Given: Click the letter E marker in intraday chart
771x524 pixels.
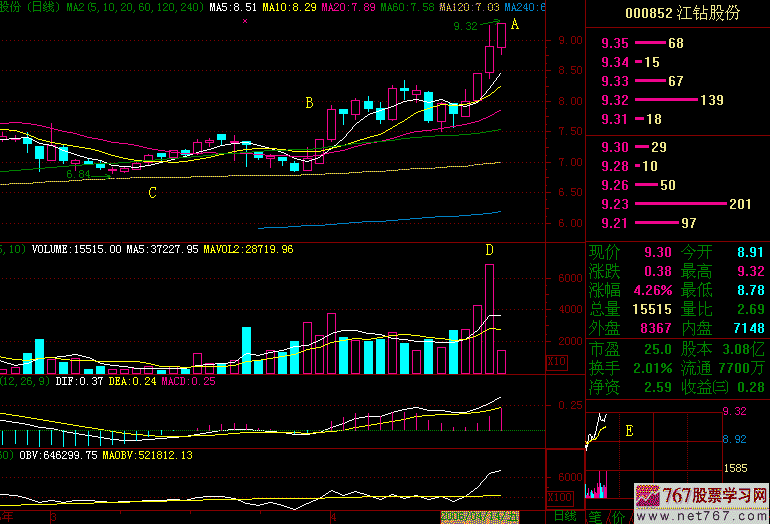Looking at the screenshot, I should (x=629, y=431).
